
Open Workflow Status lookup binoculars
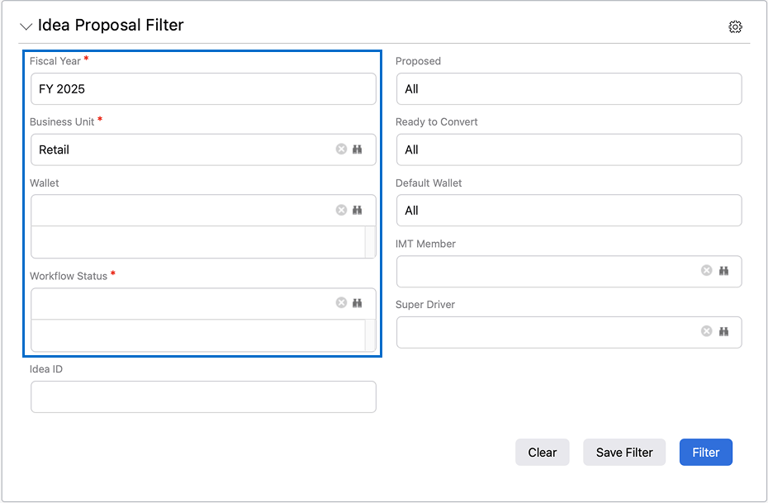(357, 302)
